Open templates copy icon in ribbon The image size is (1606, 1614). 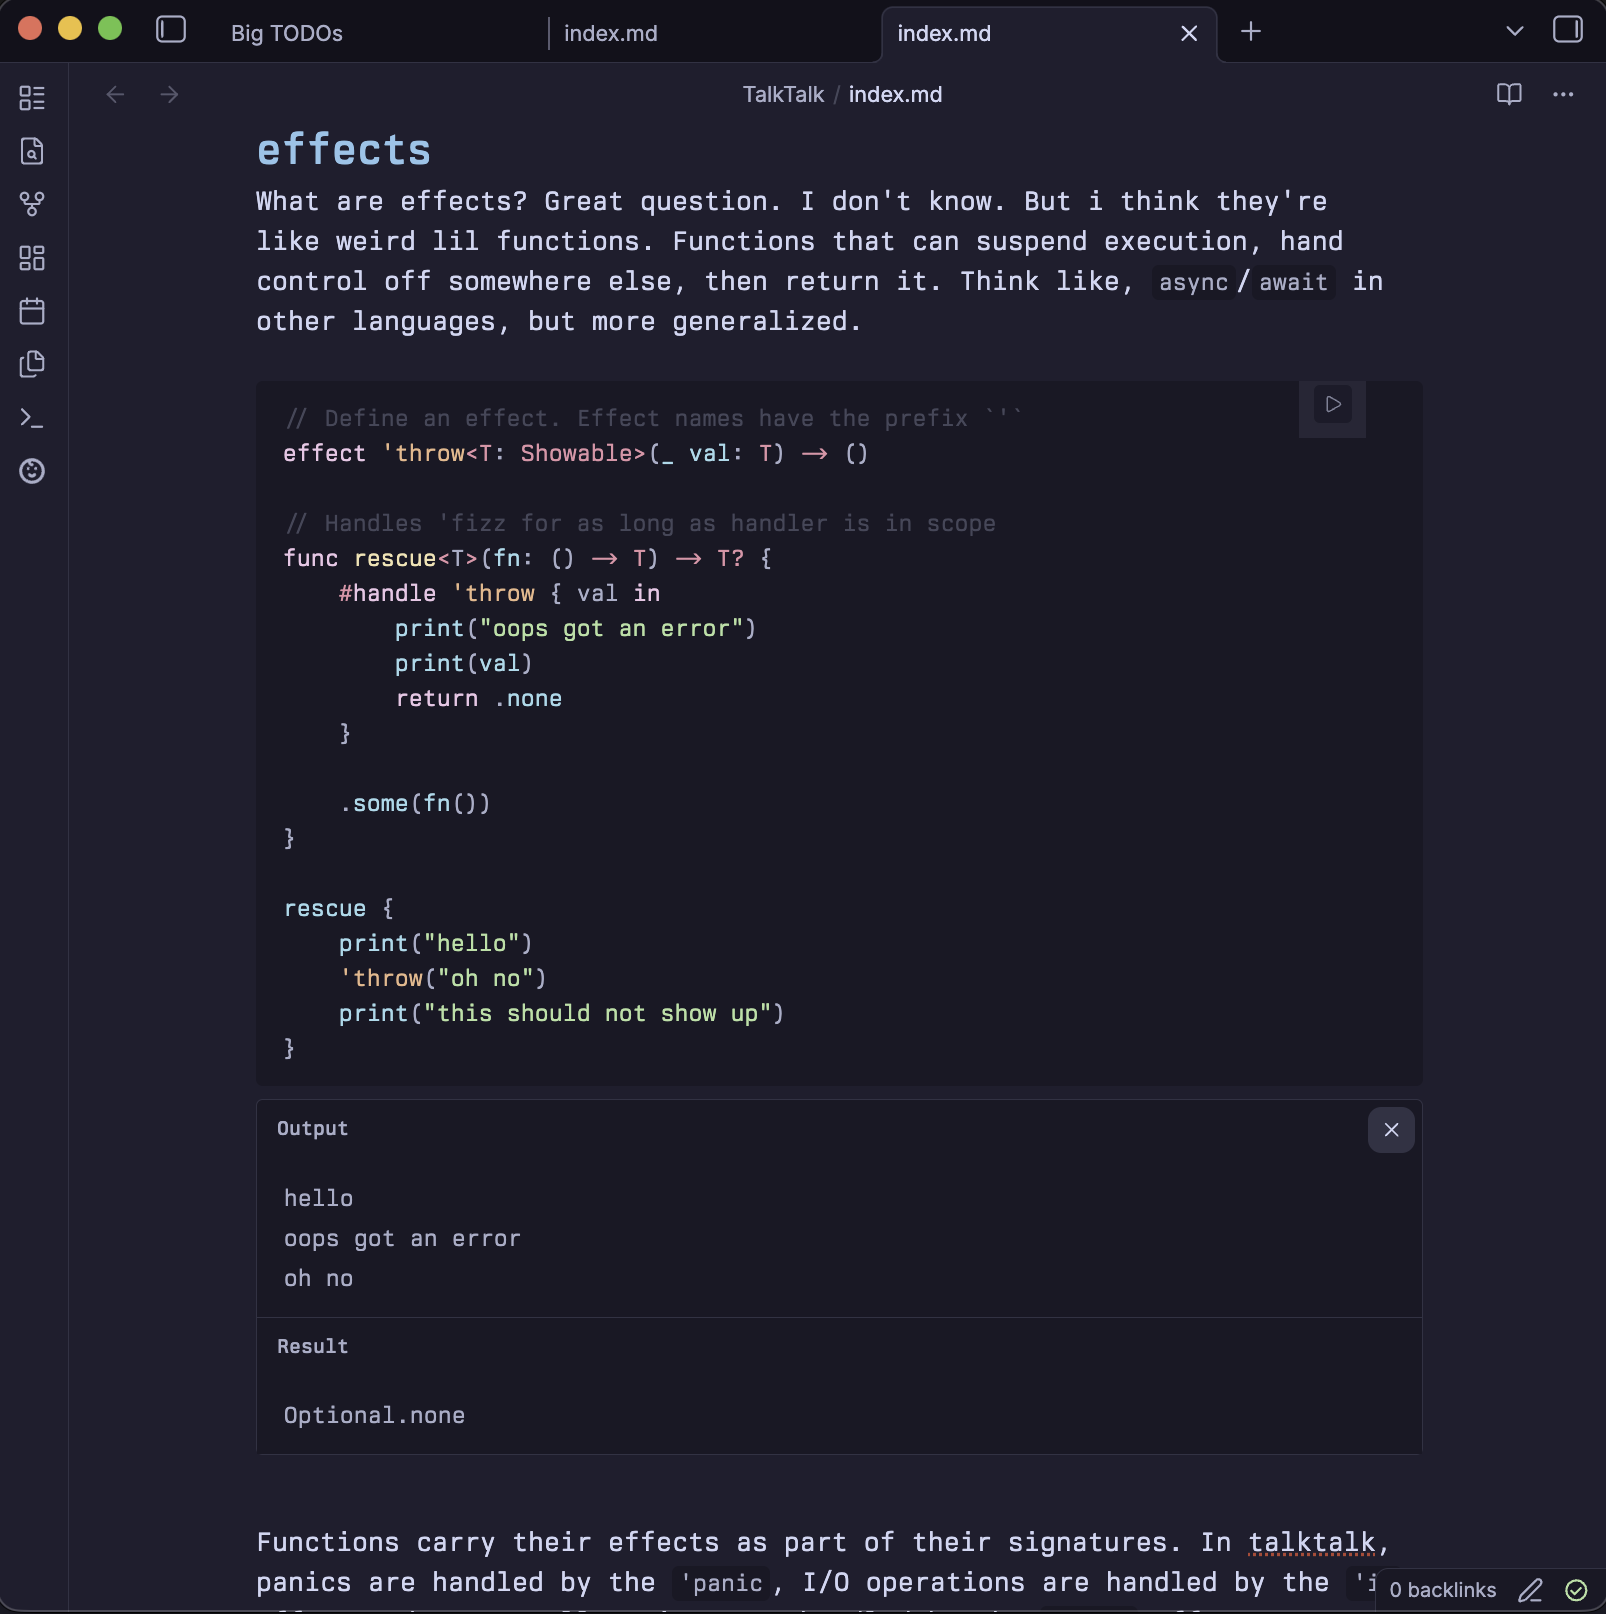pos(32,364)
